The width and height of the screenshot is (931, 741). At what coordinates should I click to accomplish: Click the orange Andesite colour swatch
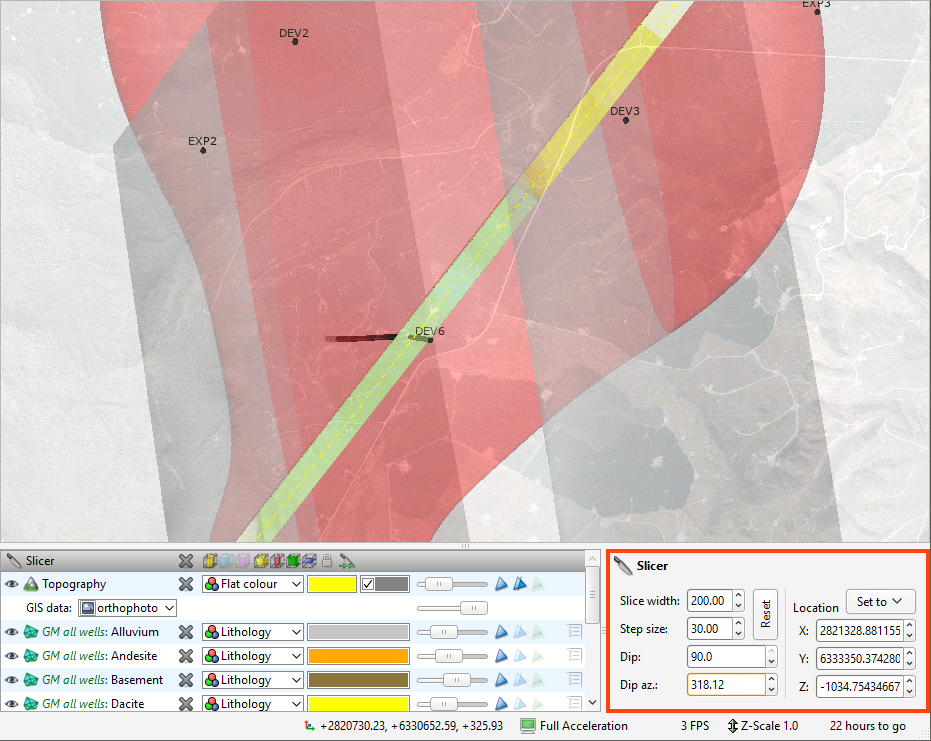point(358,656)
